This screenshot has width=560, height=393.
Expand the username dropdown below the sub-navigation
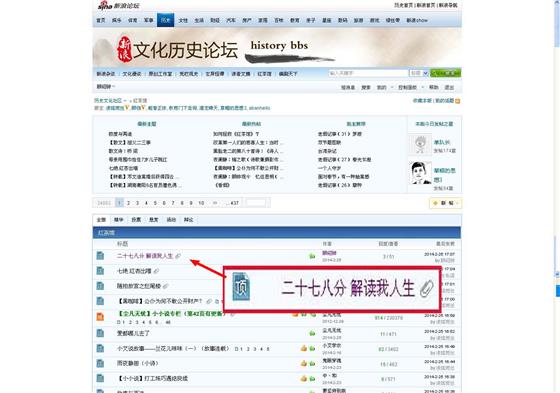click(x=106, y=86)
